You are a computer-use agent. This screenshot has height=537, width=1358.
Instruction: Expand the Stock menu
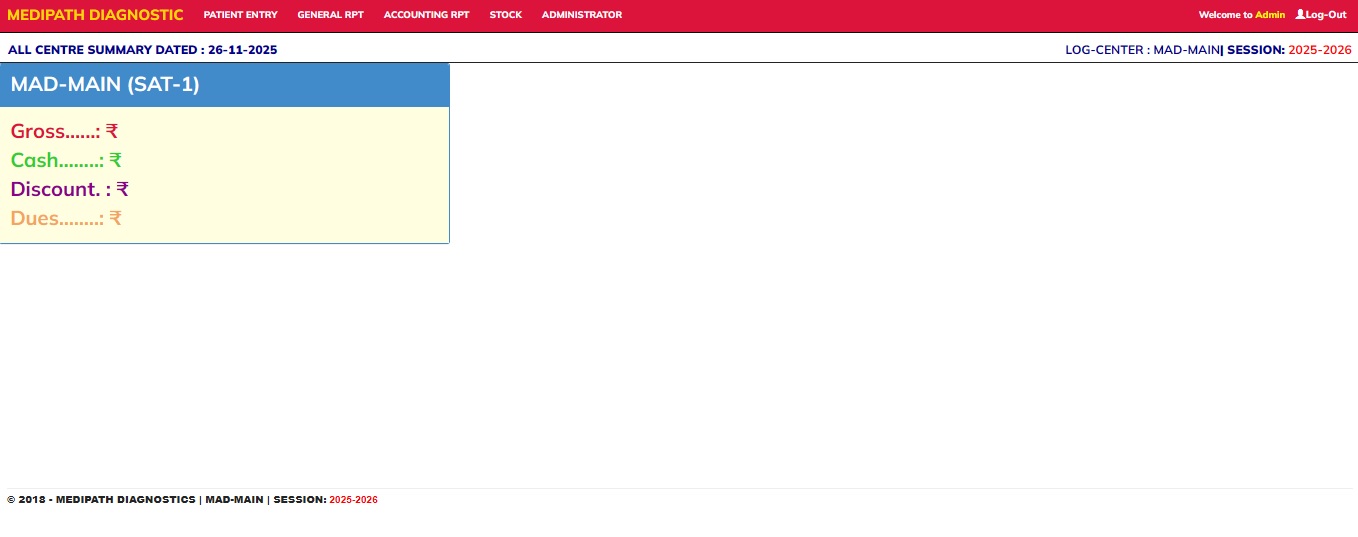point(505,15)
